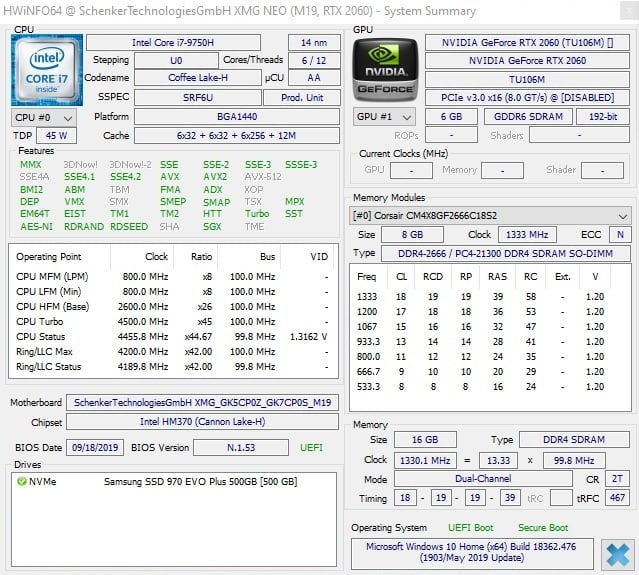Click the Prod. Unit field
This screenshot has width=639, height=575.
pos(302,97)
